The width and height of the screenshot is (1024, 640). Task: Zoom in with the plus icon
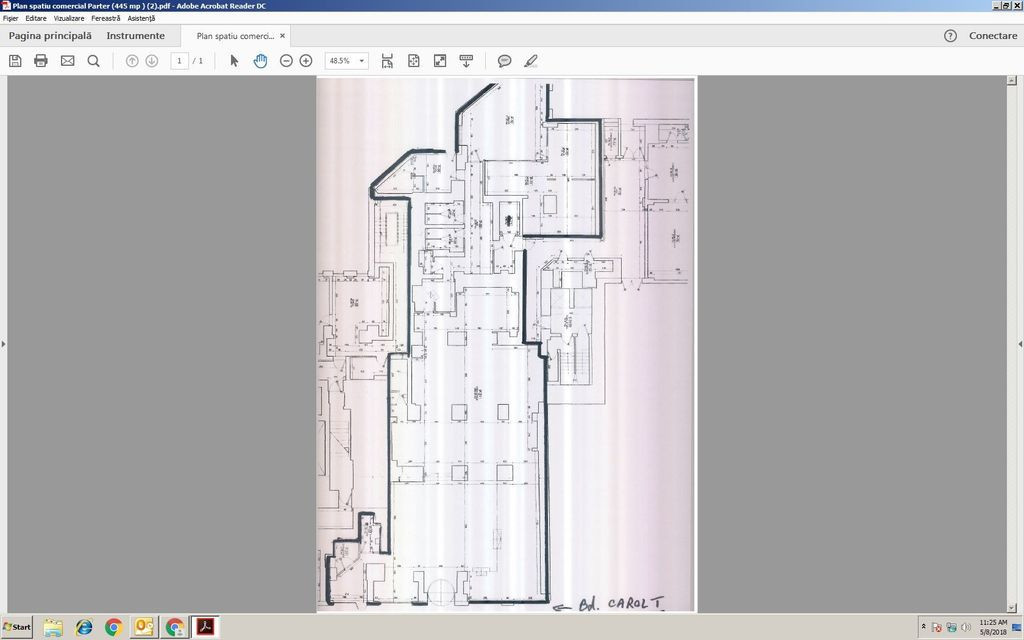(x=306, y=61)
